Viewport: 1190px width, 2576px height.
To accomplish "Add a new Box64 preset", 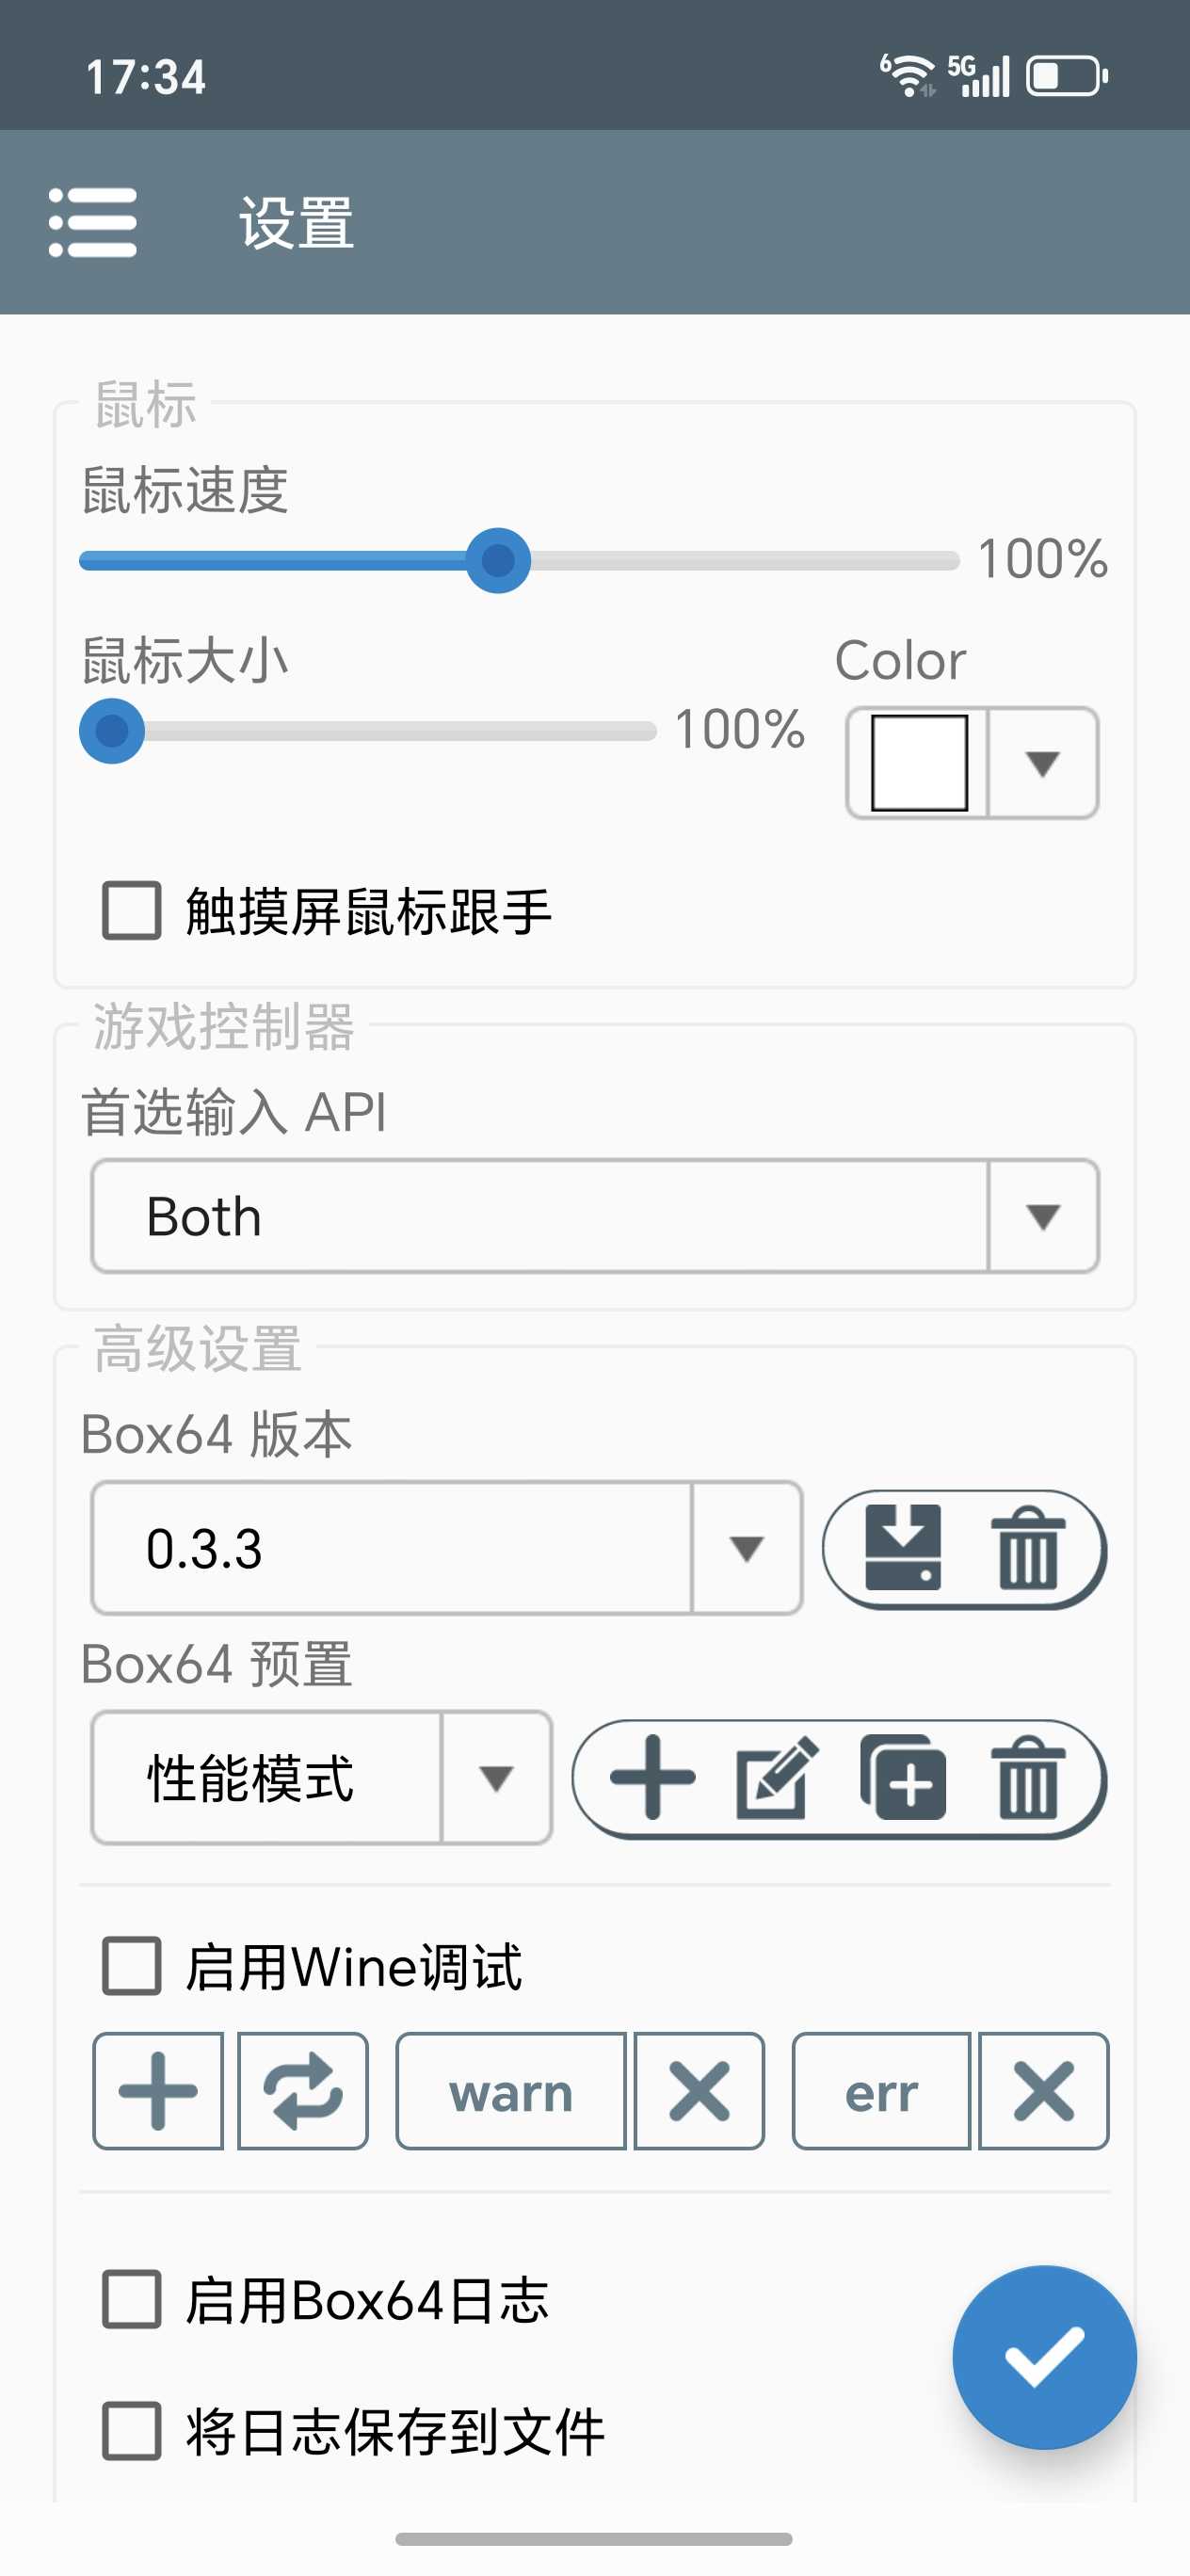I will 652,1777.
